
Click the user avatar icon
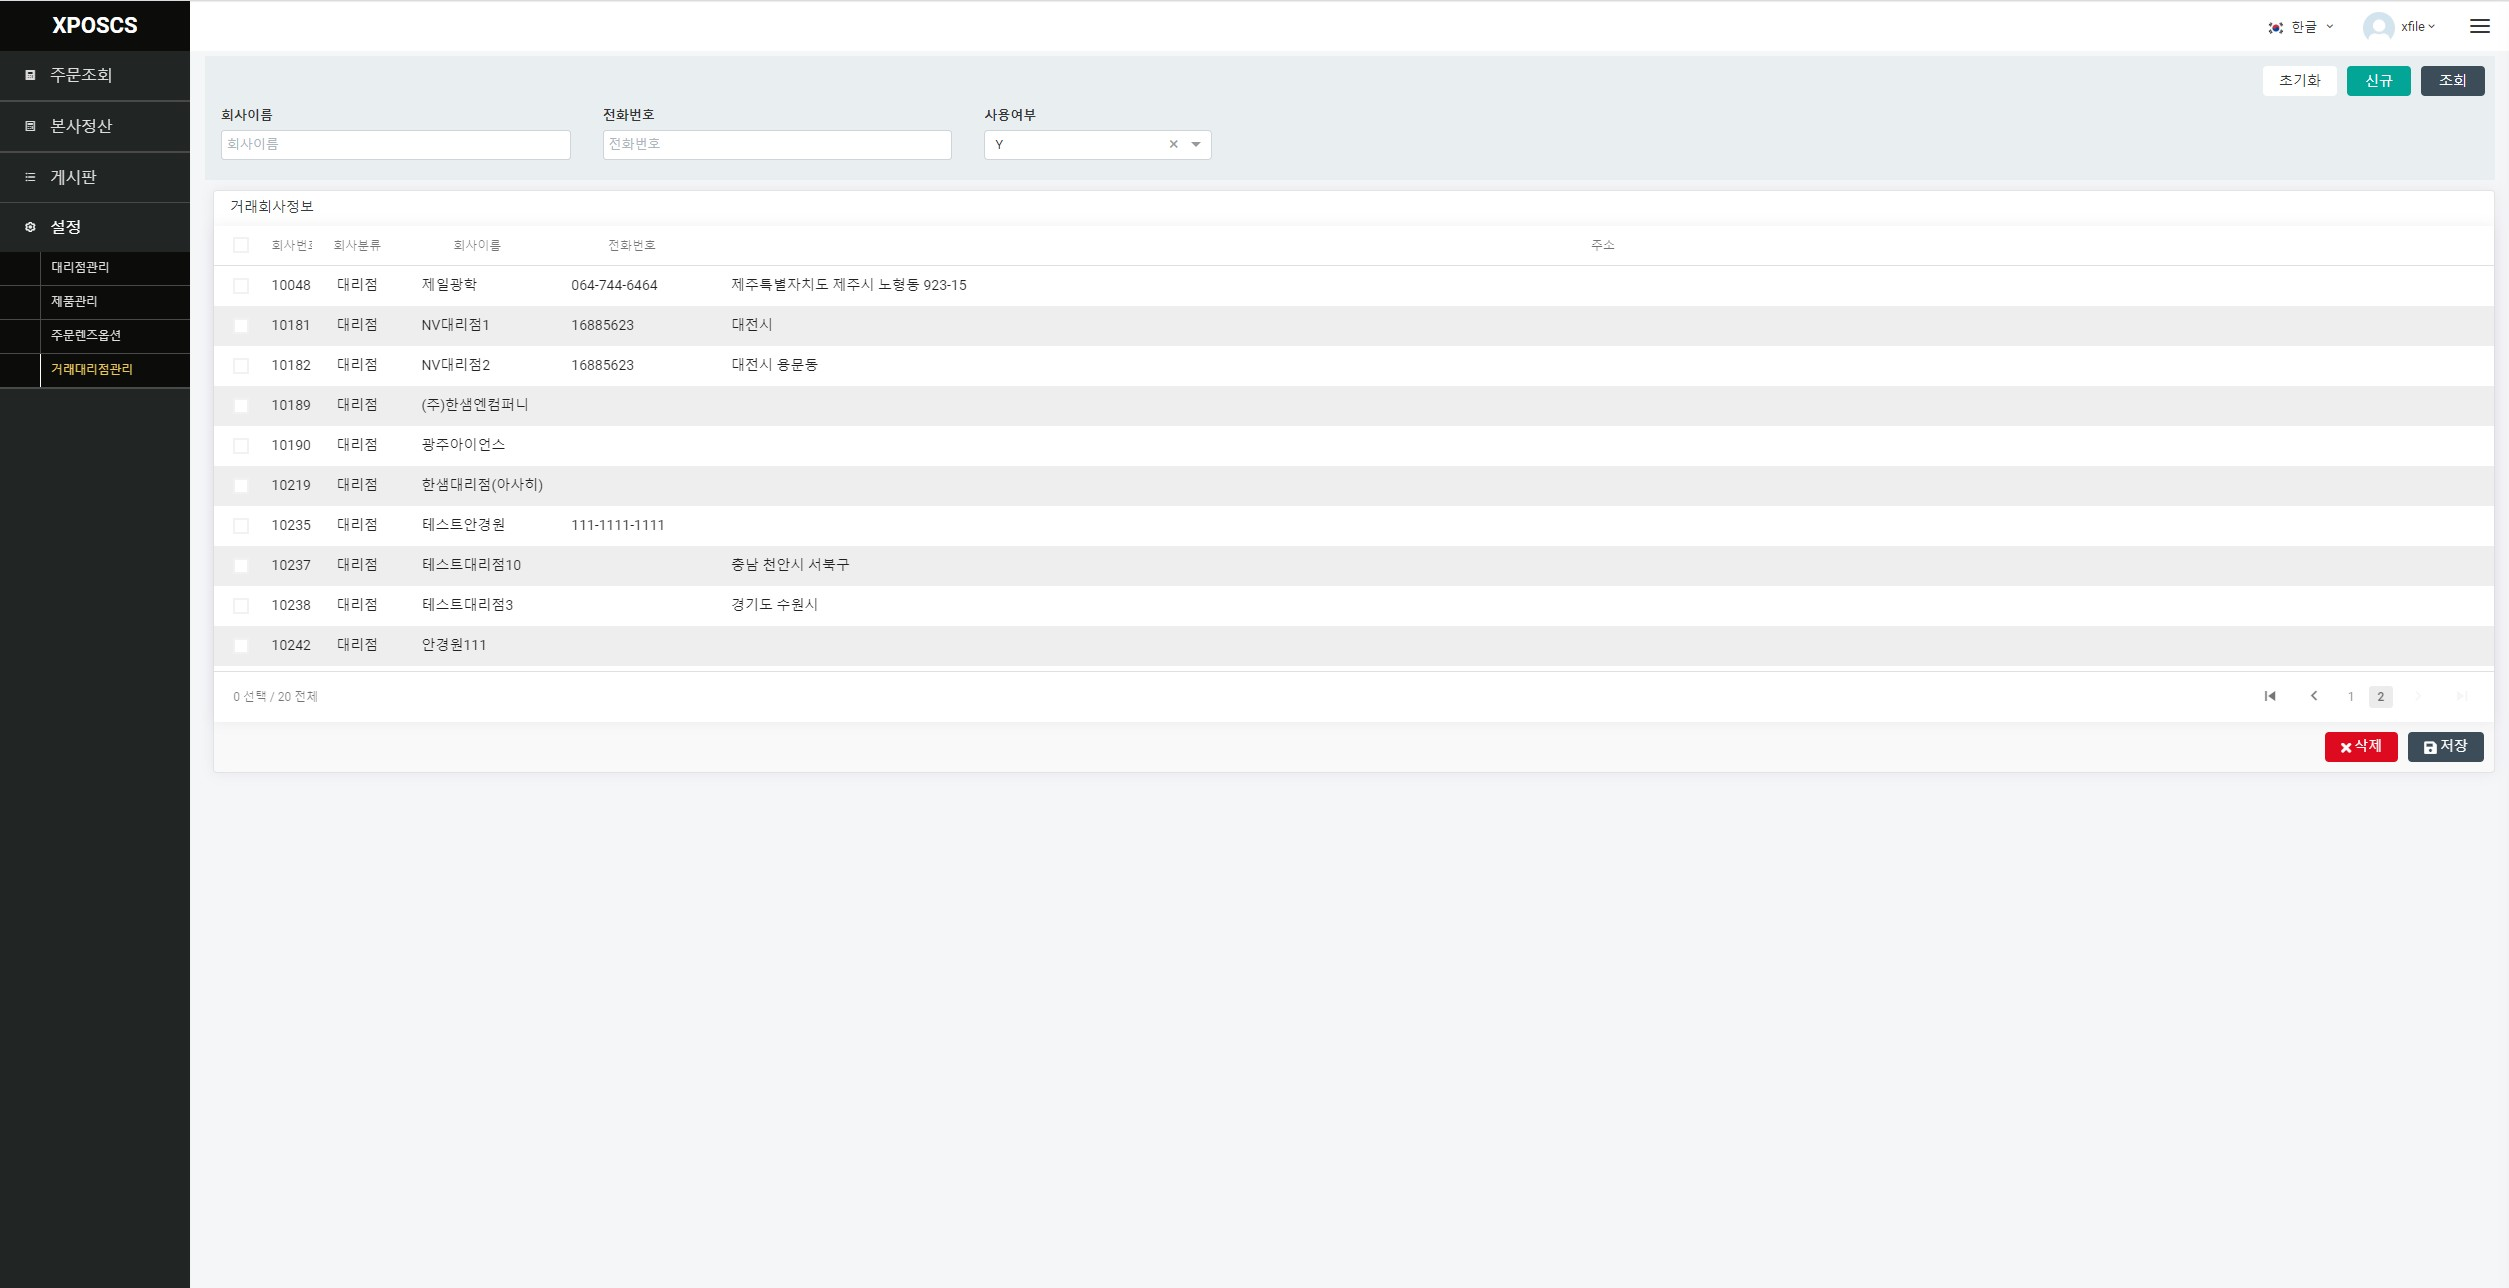(x=2377, y=27)
